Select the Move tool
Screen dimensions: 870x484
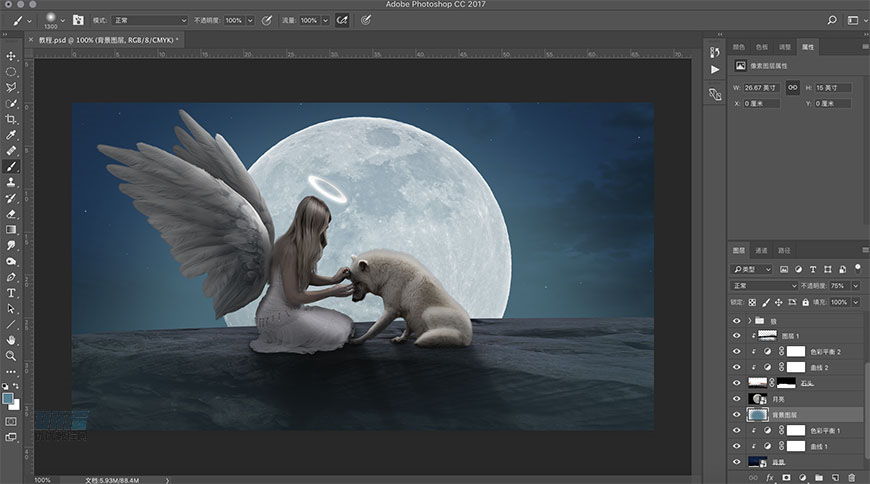click(x=11, y=56)
